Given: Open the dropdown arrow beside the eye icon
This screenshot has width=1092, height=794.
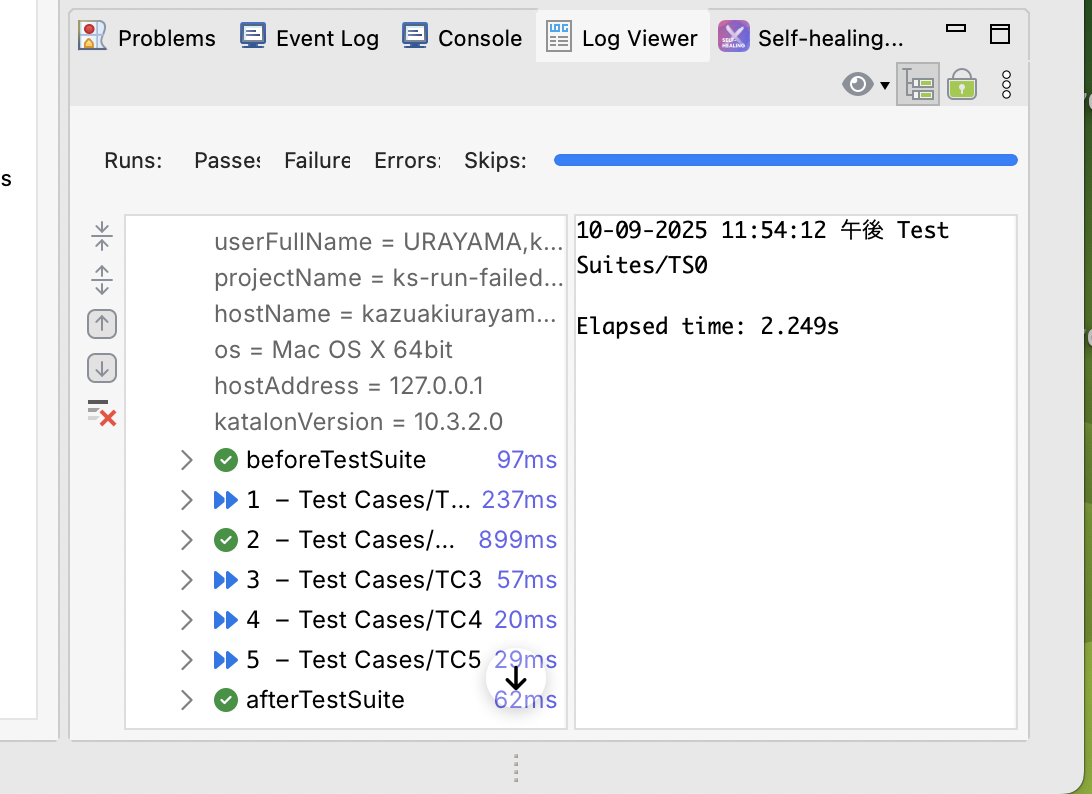Looking at the screenshot, I should click(x=885, y=86).
